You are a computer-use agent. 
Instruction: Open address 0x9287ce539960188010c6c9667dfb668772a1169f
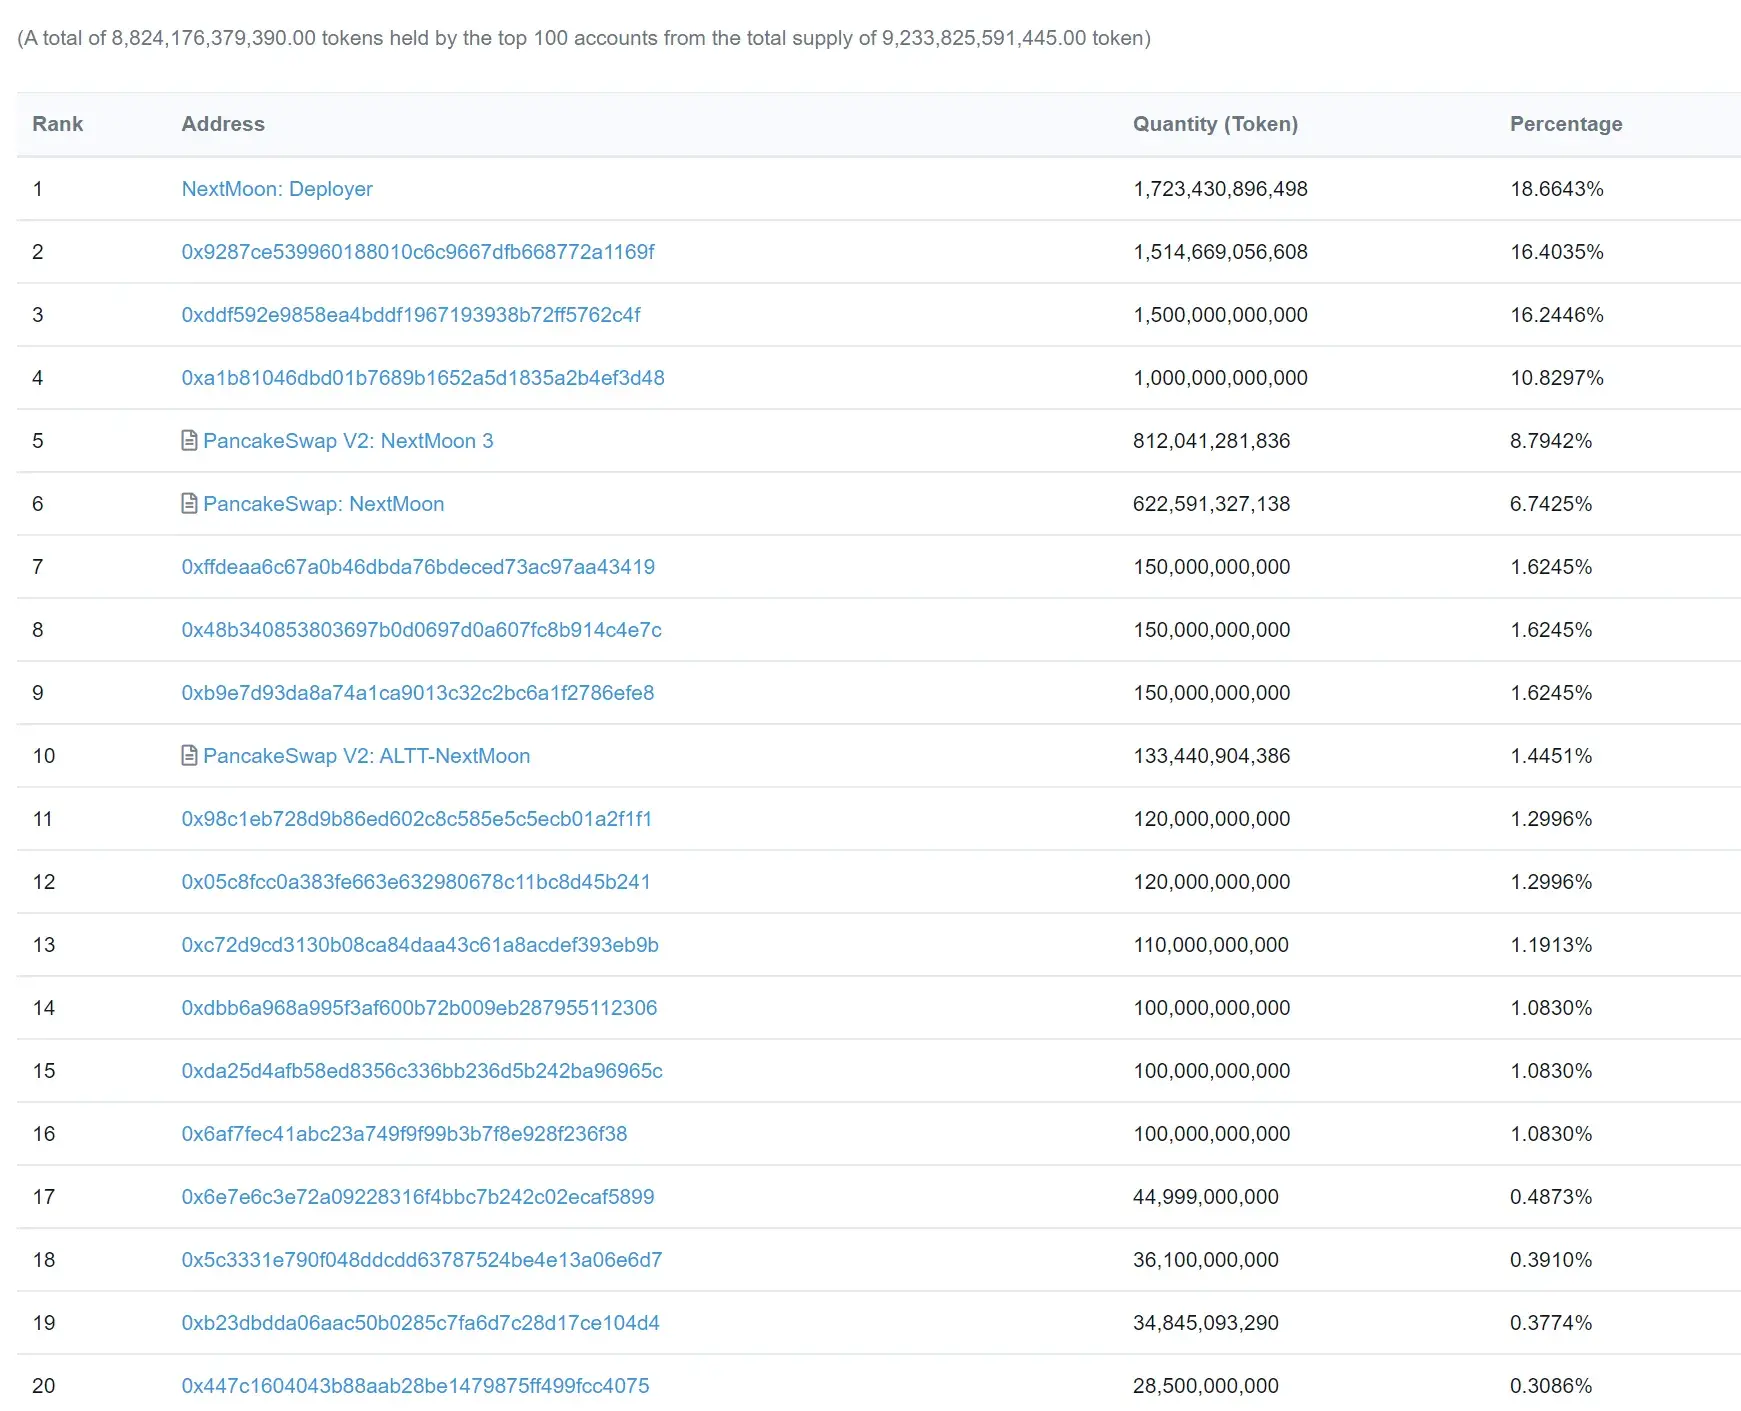pyautogui.click(x=418, y=252)
